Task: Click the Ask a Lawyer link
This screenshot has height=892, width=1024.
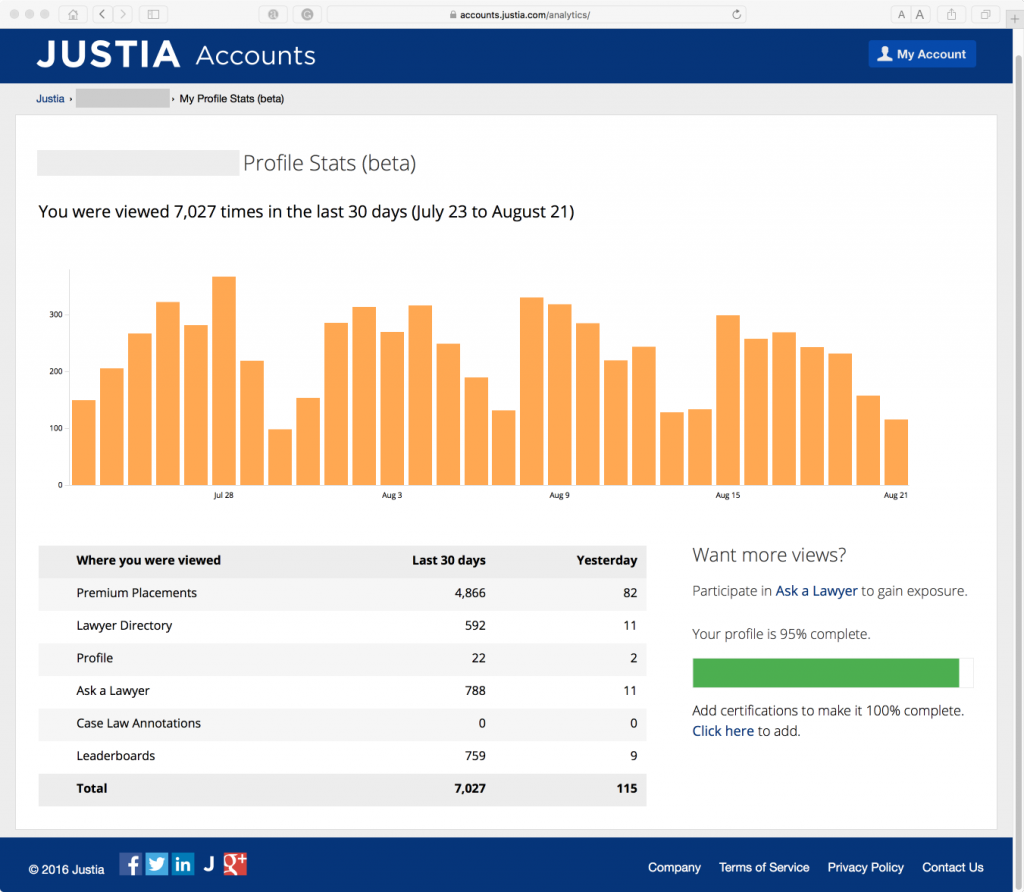Action: [816, 591]
